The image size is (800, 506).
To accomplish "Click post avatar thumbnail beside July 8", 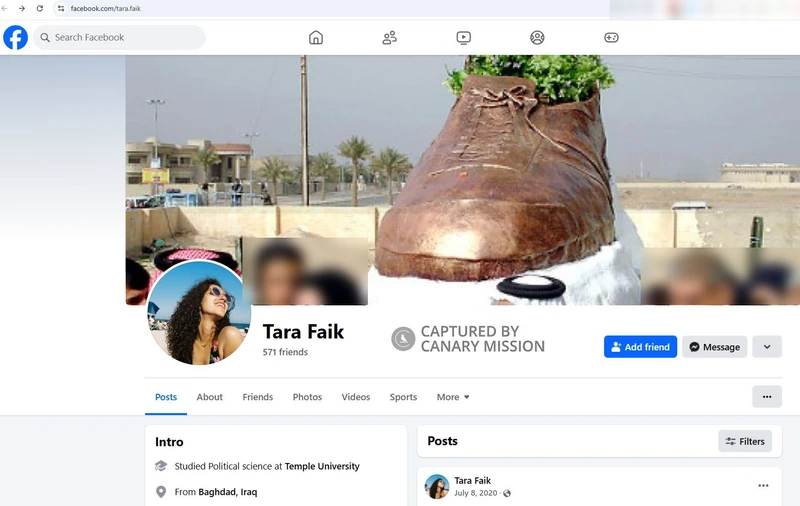I will tap(437, 487).
